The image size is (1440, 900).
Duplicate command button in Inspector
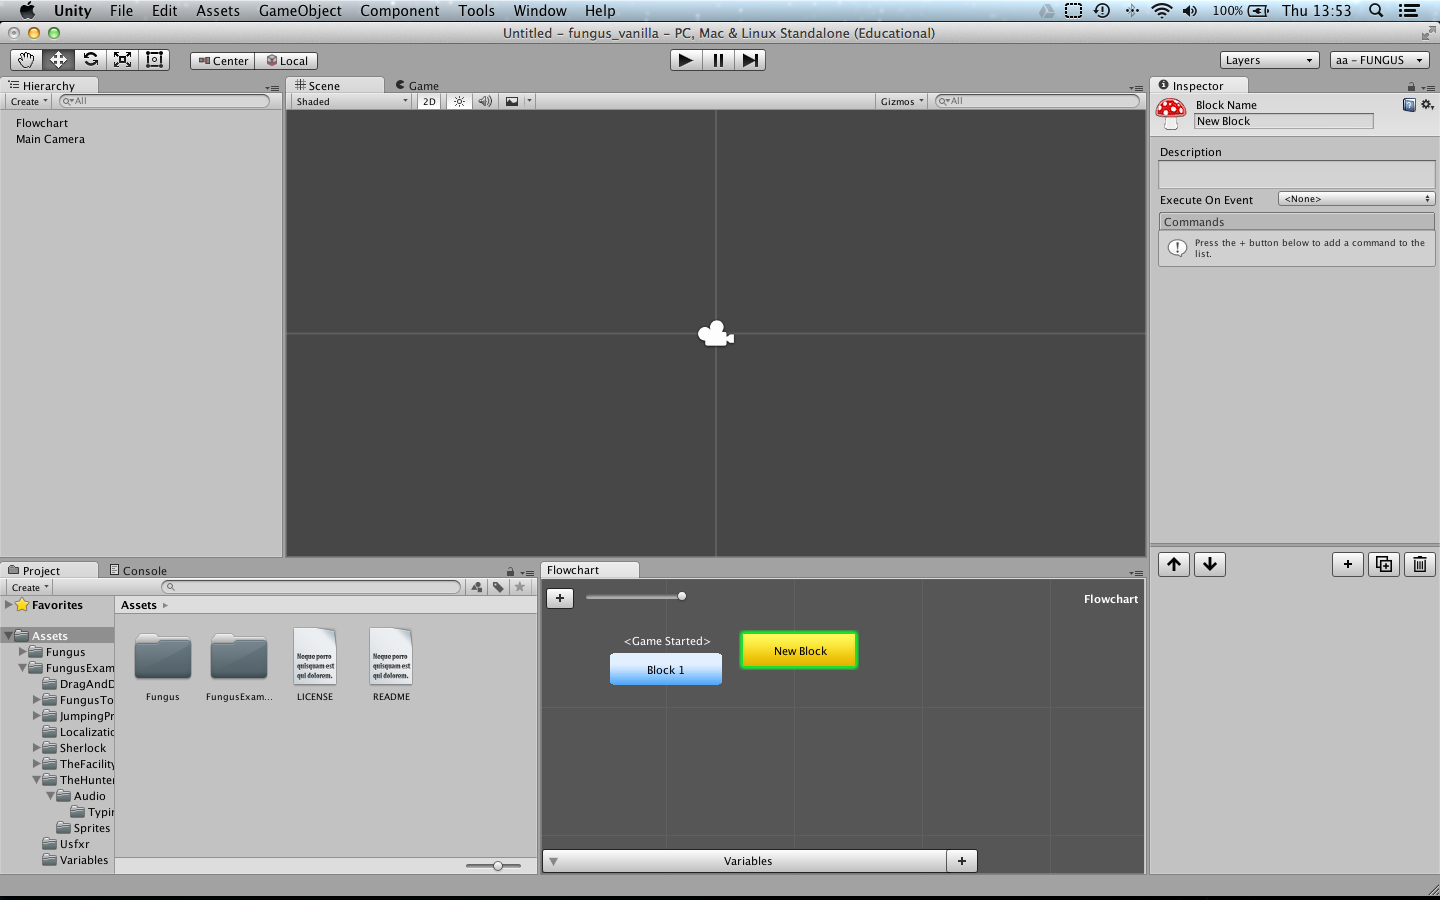point(1384,564)
